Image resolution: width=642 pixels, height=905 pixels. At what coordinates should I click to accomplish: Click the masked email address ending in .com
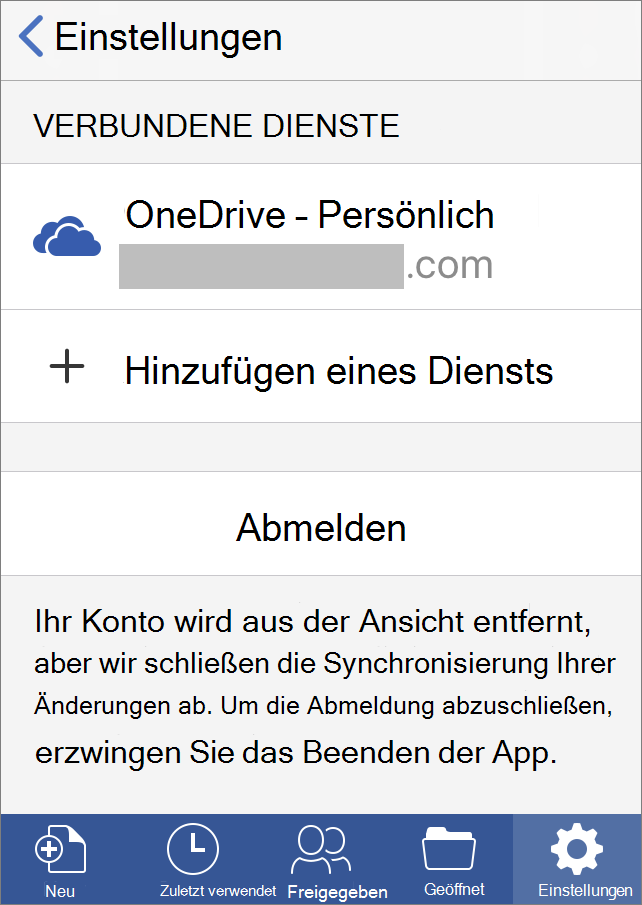306,266
